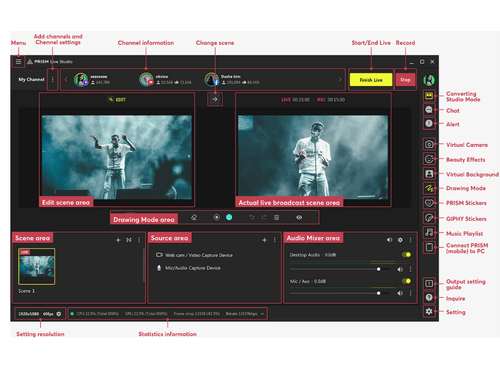Click the 1920x1080 resolution text

29,314
